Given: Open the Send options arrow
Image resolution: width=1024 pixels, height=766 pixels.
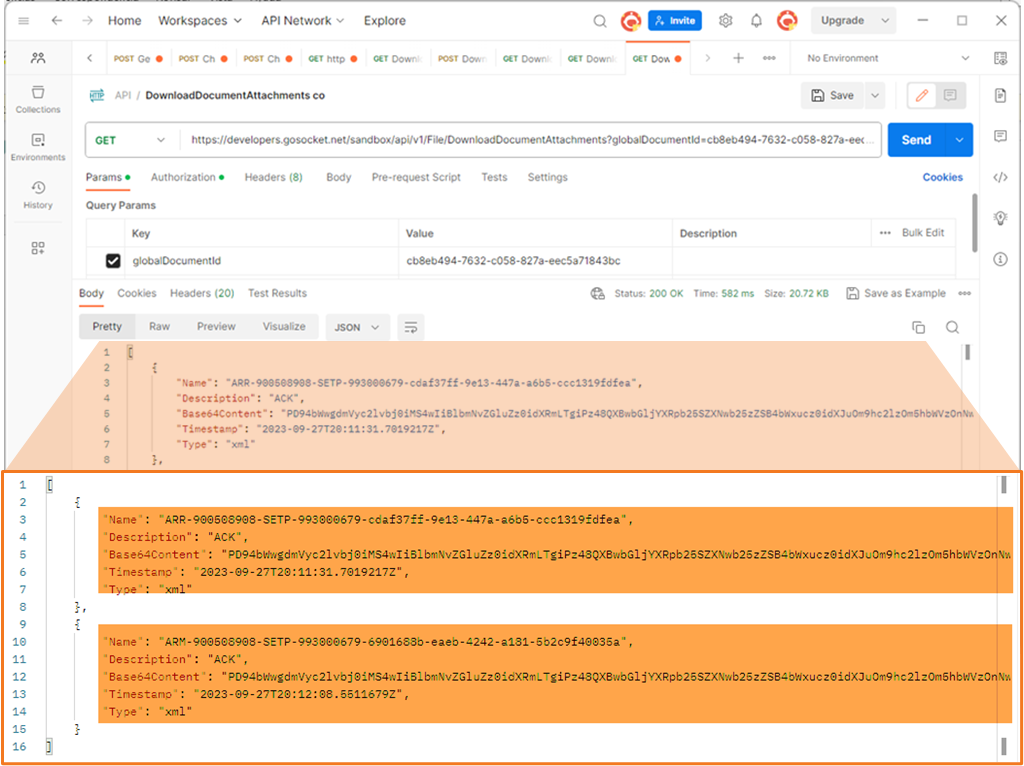Looking at the screenshot, I should pyautogui.click(x=959, y=140).
